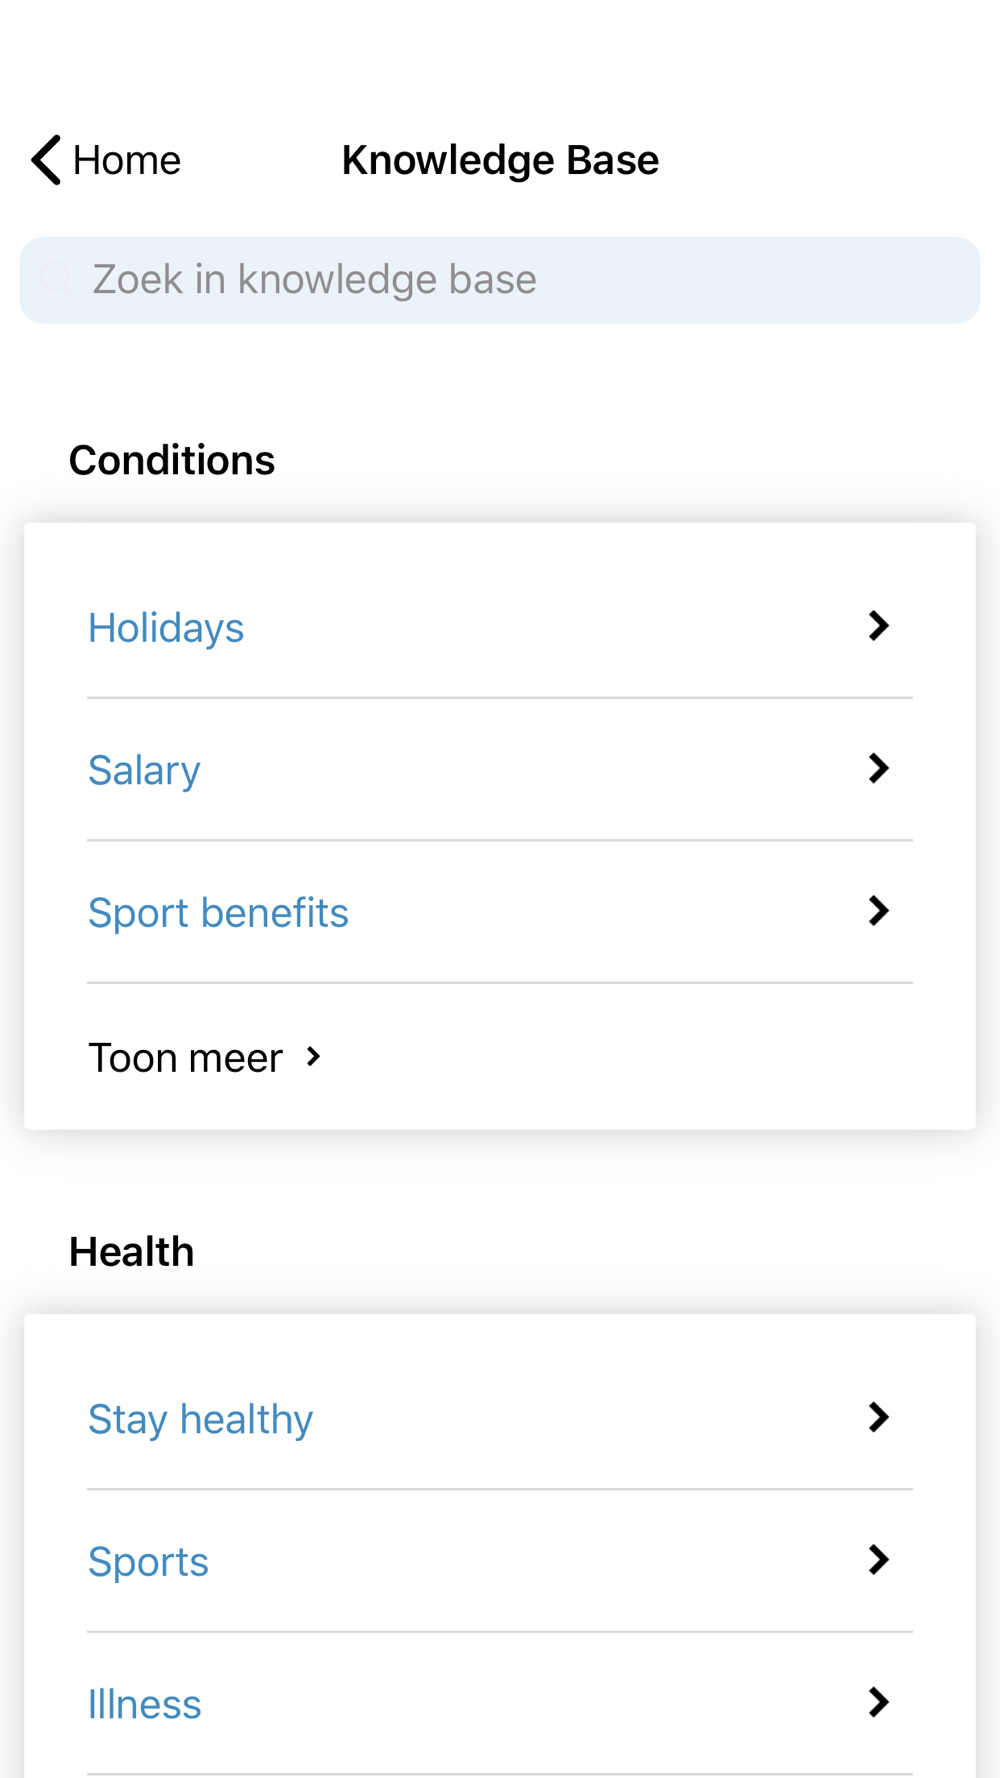Tap the chevron next to Illness
1000x1778 pixels.
tap(878, 1703)
